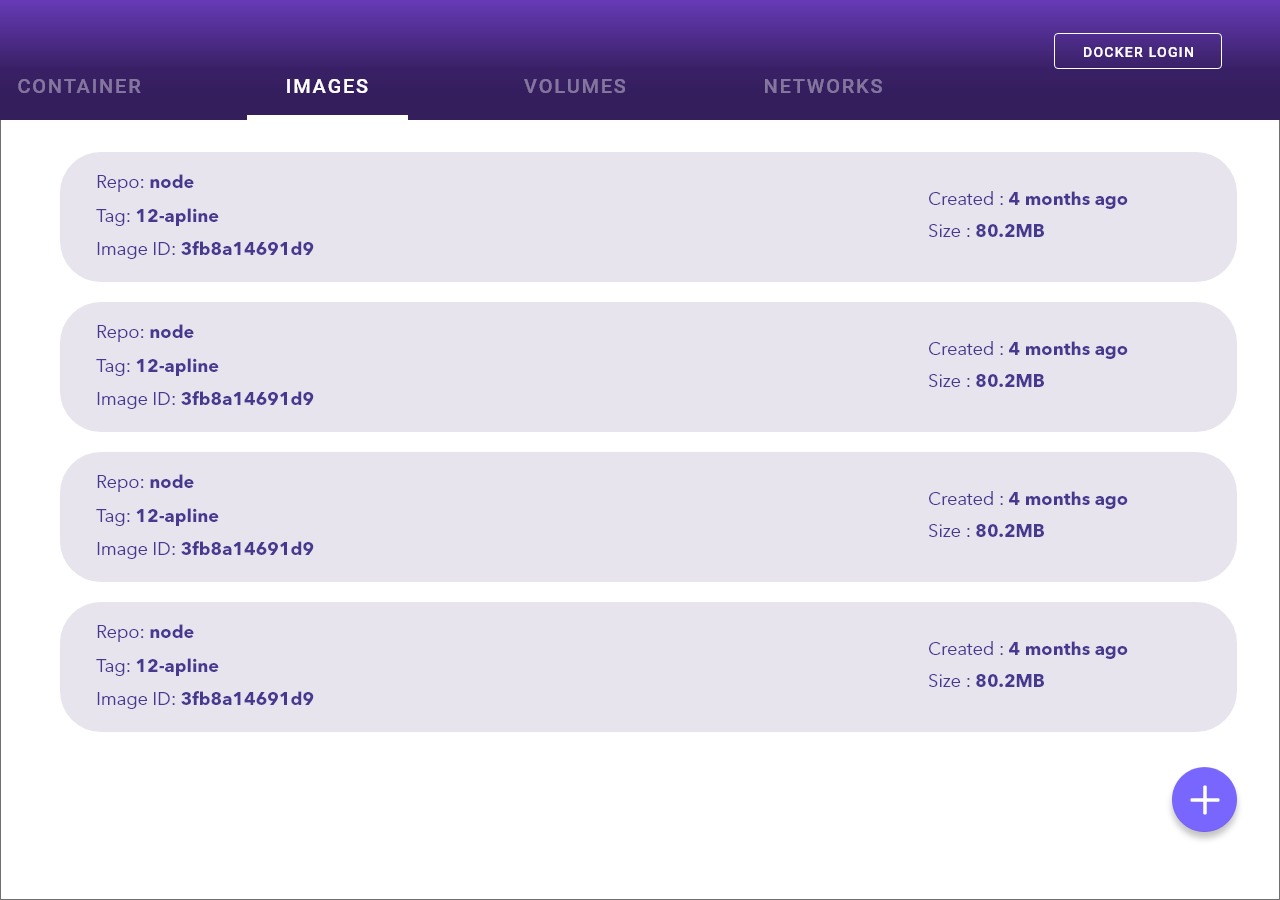The height and width of the screenshot is (900, 1280).
Task: Go to the Networks tab
Action: (823, 87)
